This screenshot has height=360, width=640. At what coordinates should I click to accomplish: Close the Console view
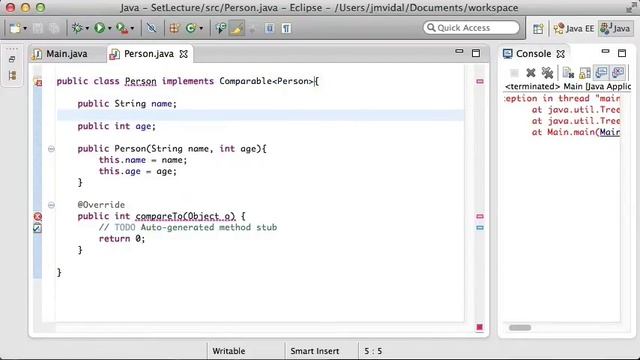coord(561,54)
